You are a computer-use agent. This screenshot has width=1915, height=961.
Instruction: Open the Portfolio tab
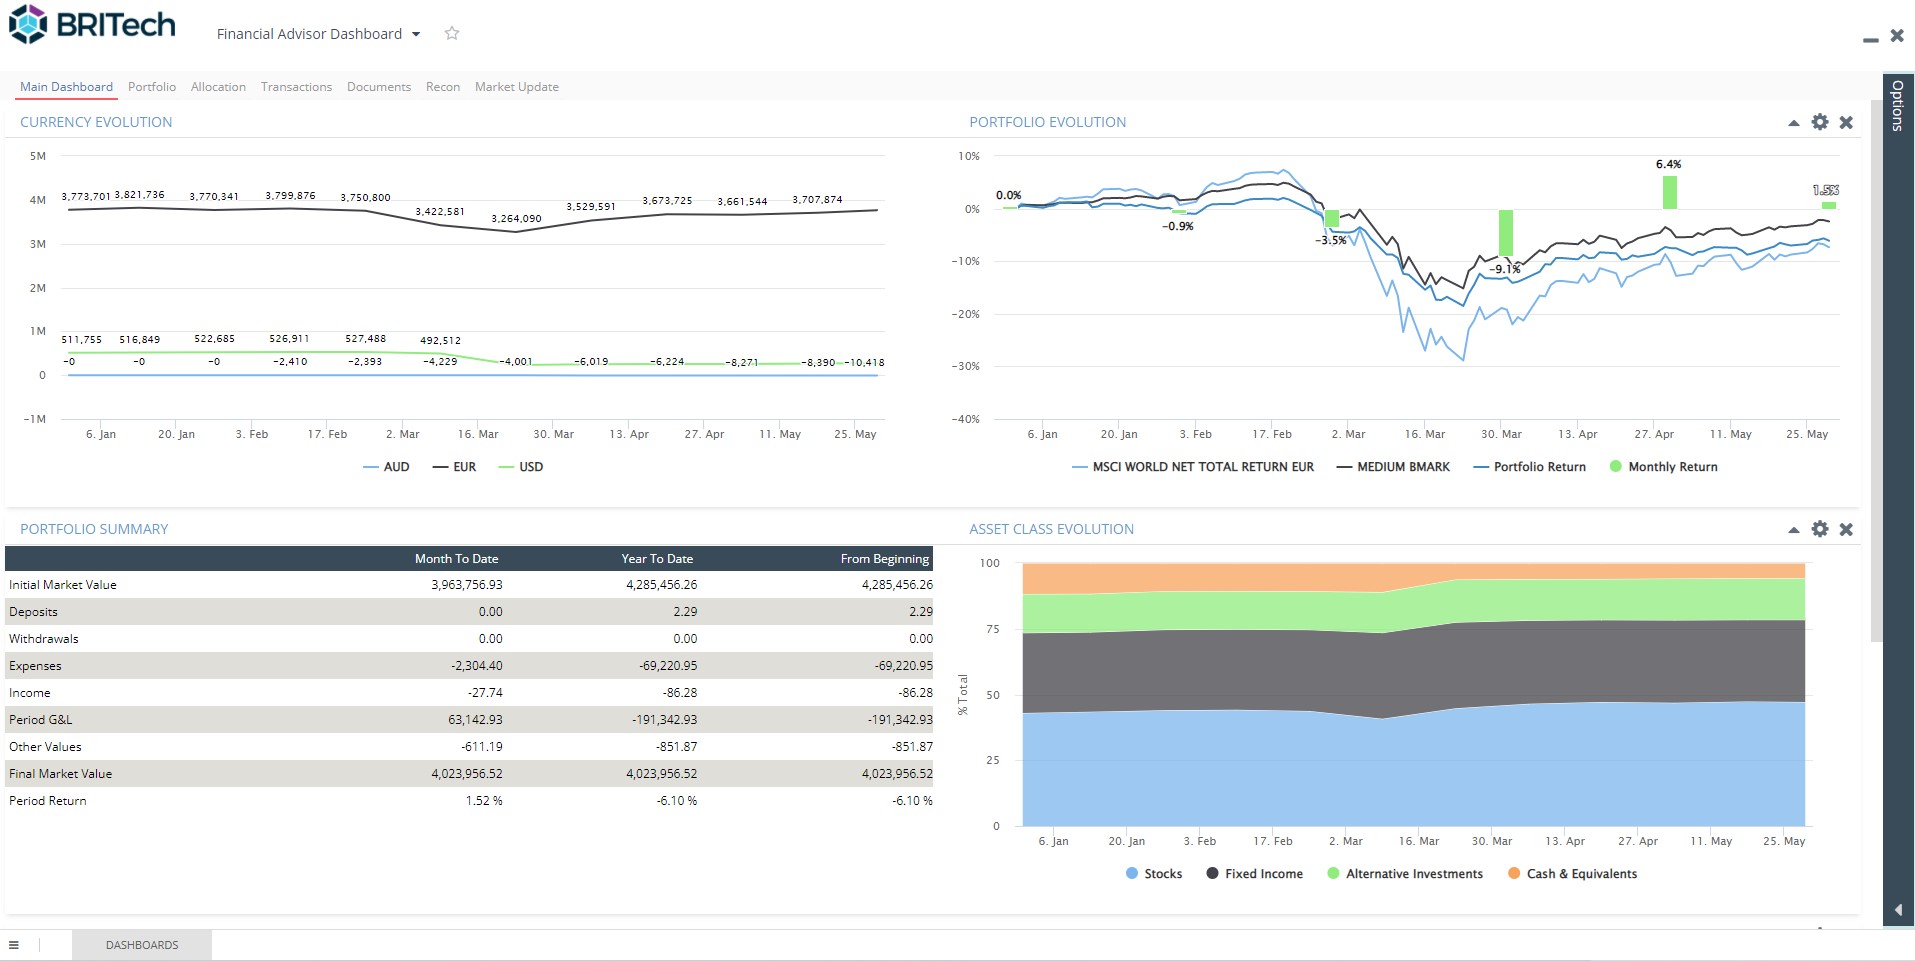click(x=152, y=87)
